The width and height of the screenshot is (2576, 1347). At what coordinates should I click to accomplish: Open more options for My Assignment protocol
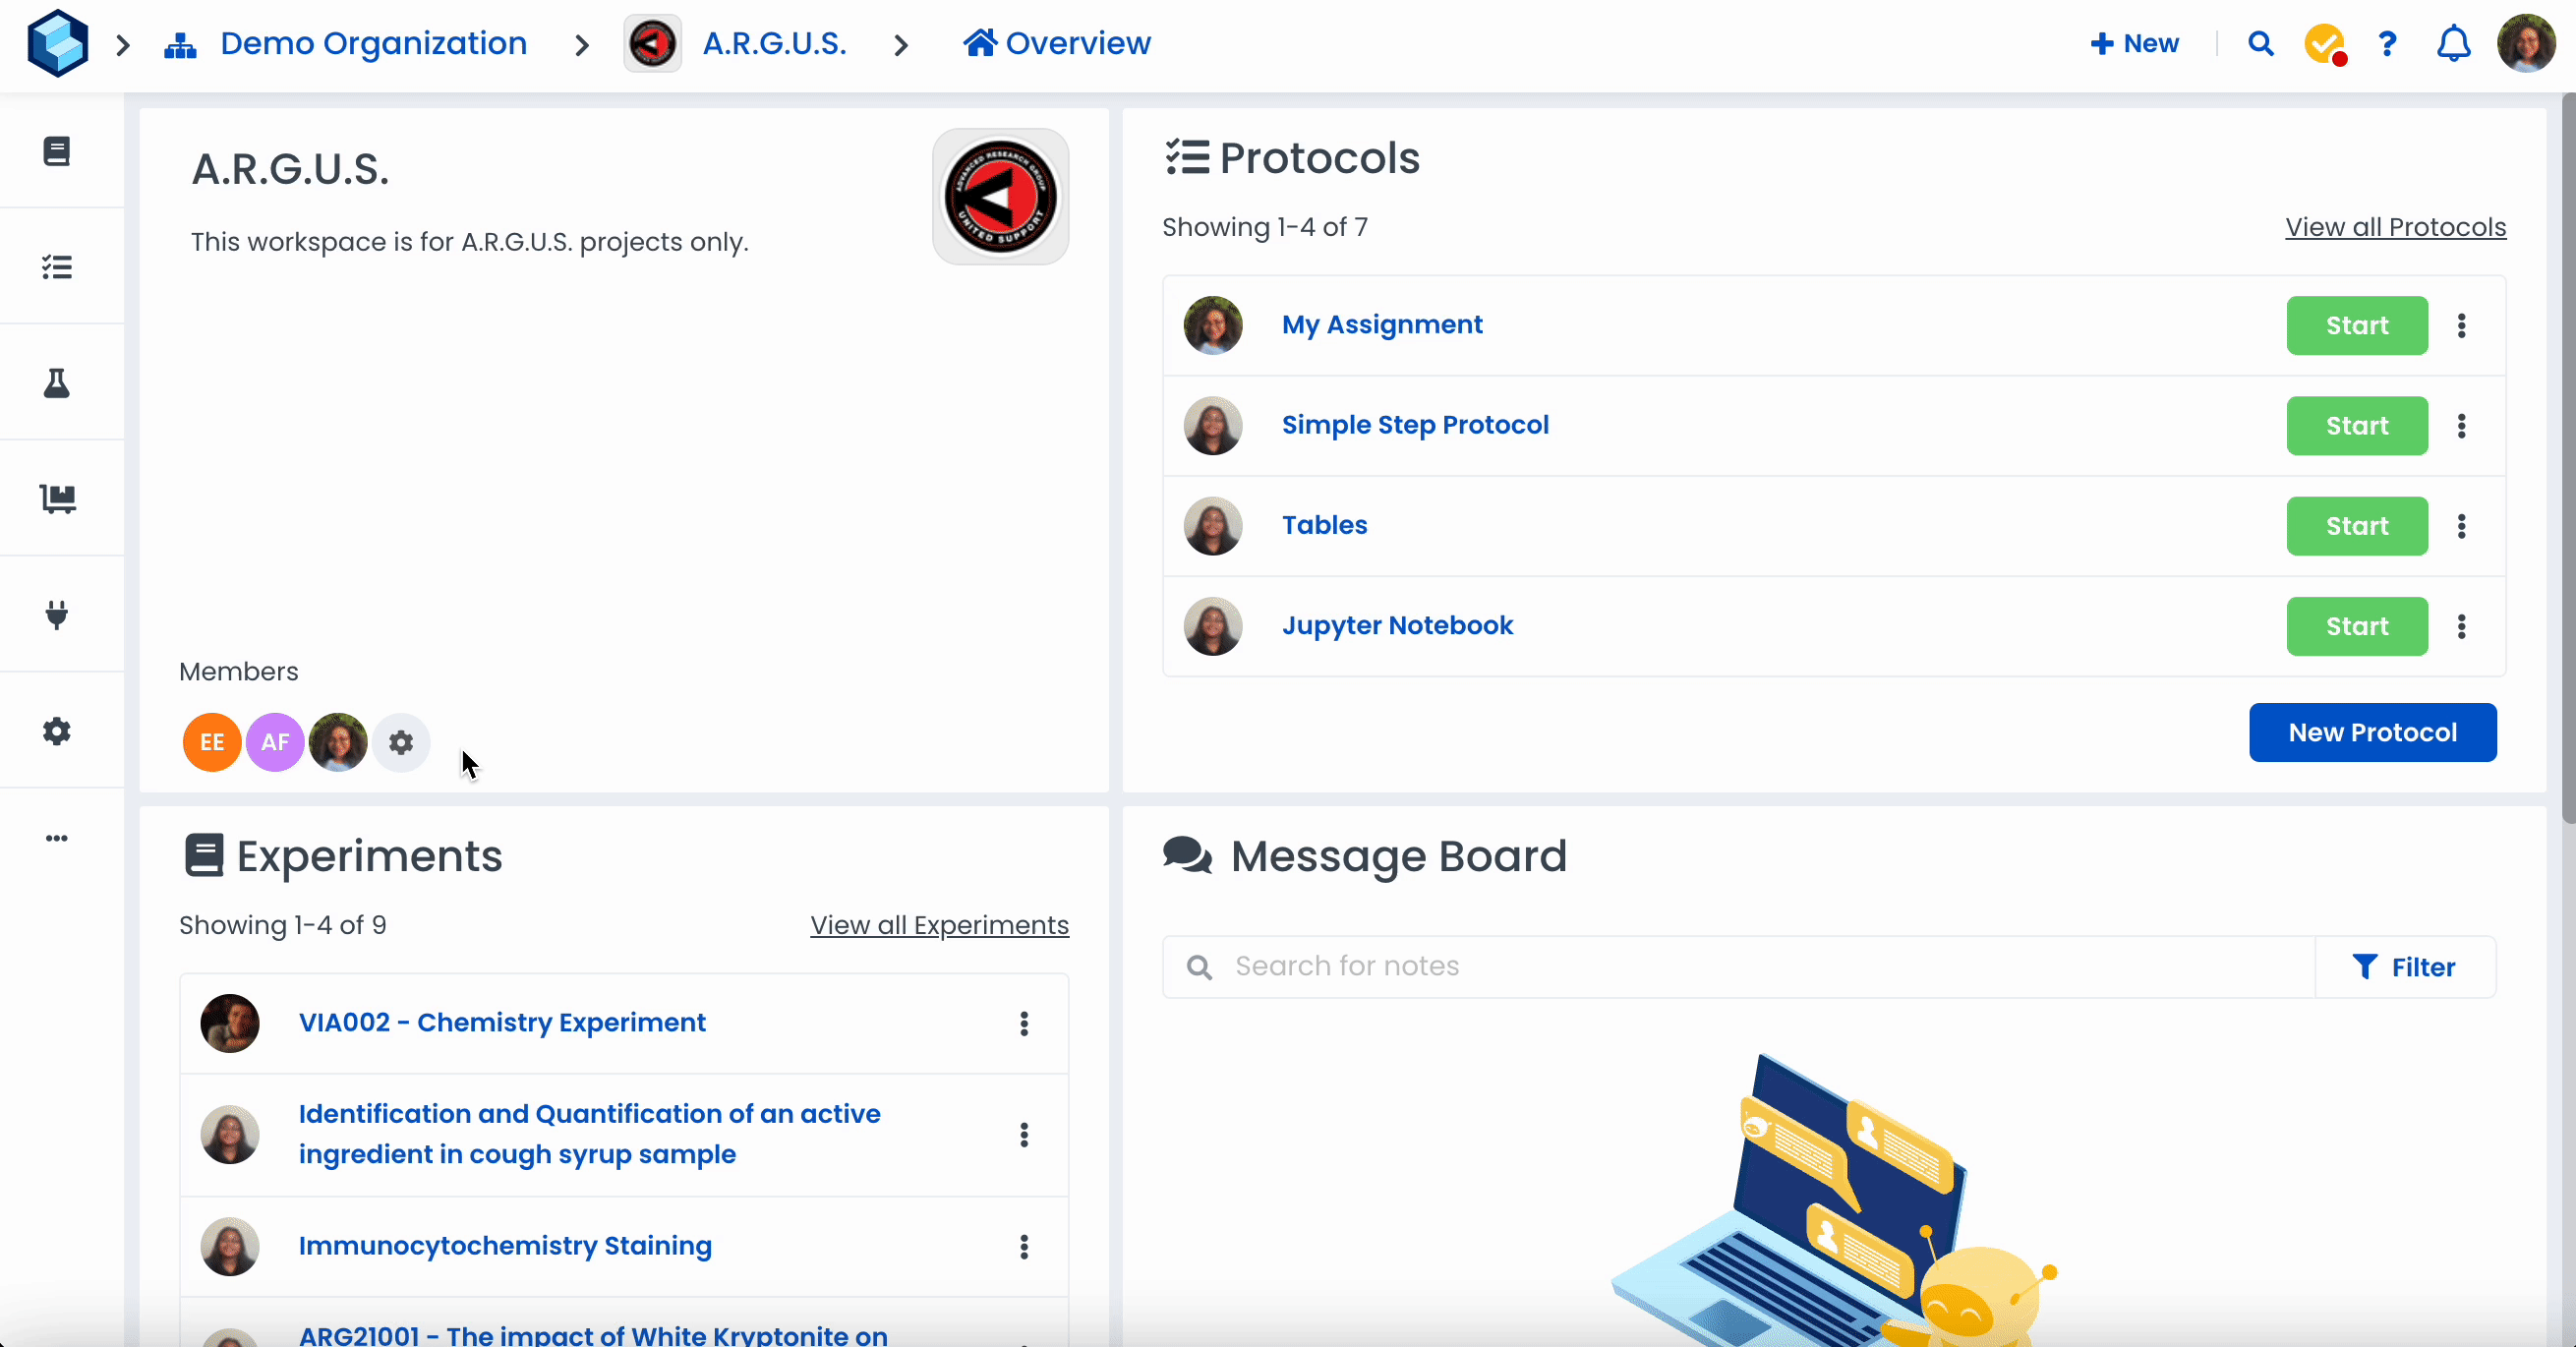[x=2462, y=326]
